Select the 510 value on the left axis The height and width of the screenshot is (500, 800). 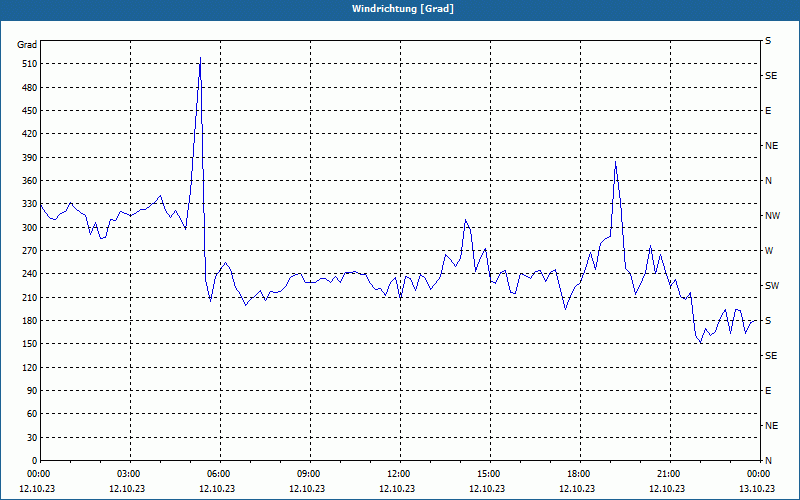click(29, 64)
